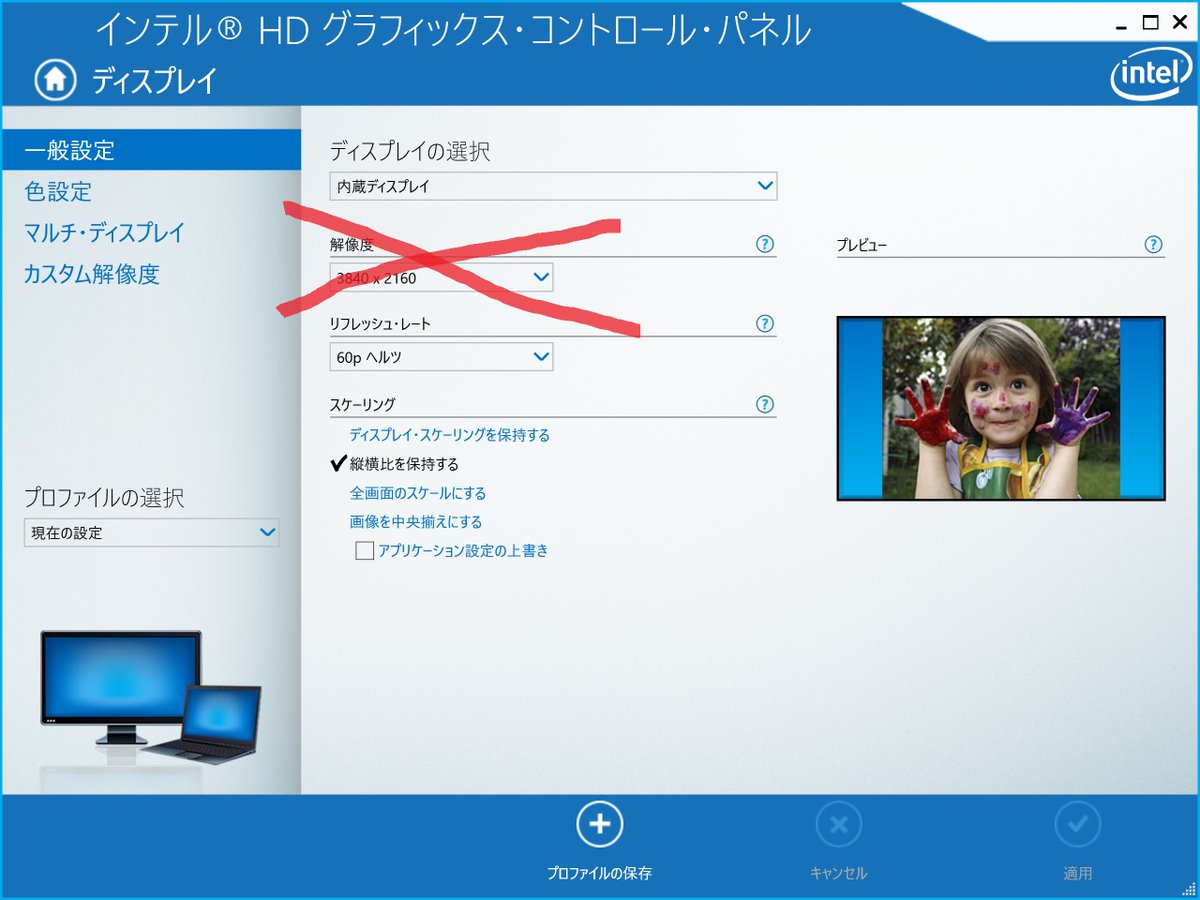This screenshot has height=900, width=1200.
Task: Maximize the control panel window
Action: click(1151, 22)
